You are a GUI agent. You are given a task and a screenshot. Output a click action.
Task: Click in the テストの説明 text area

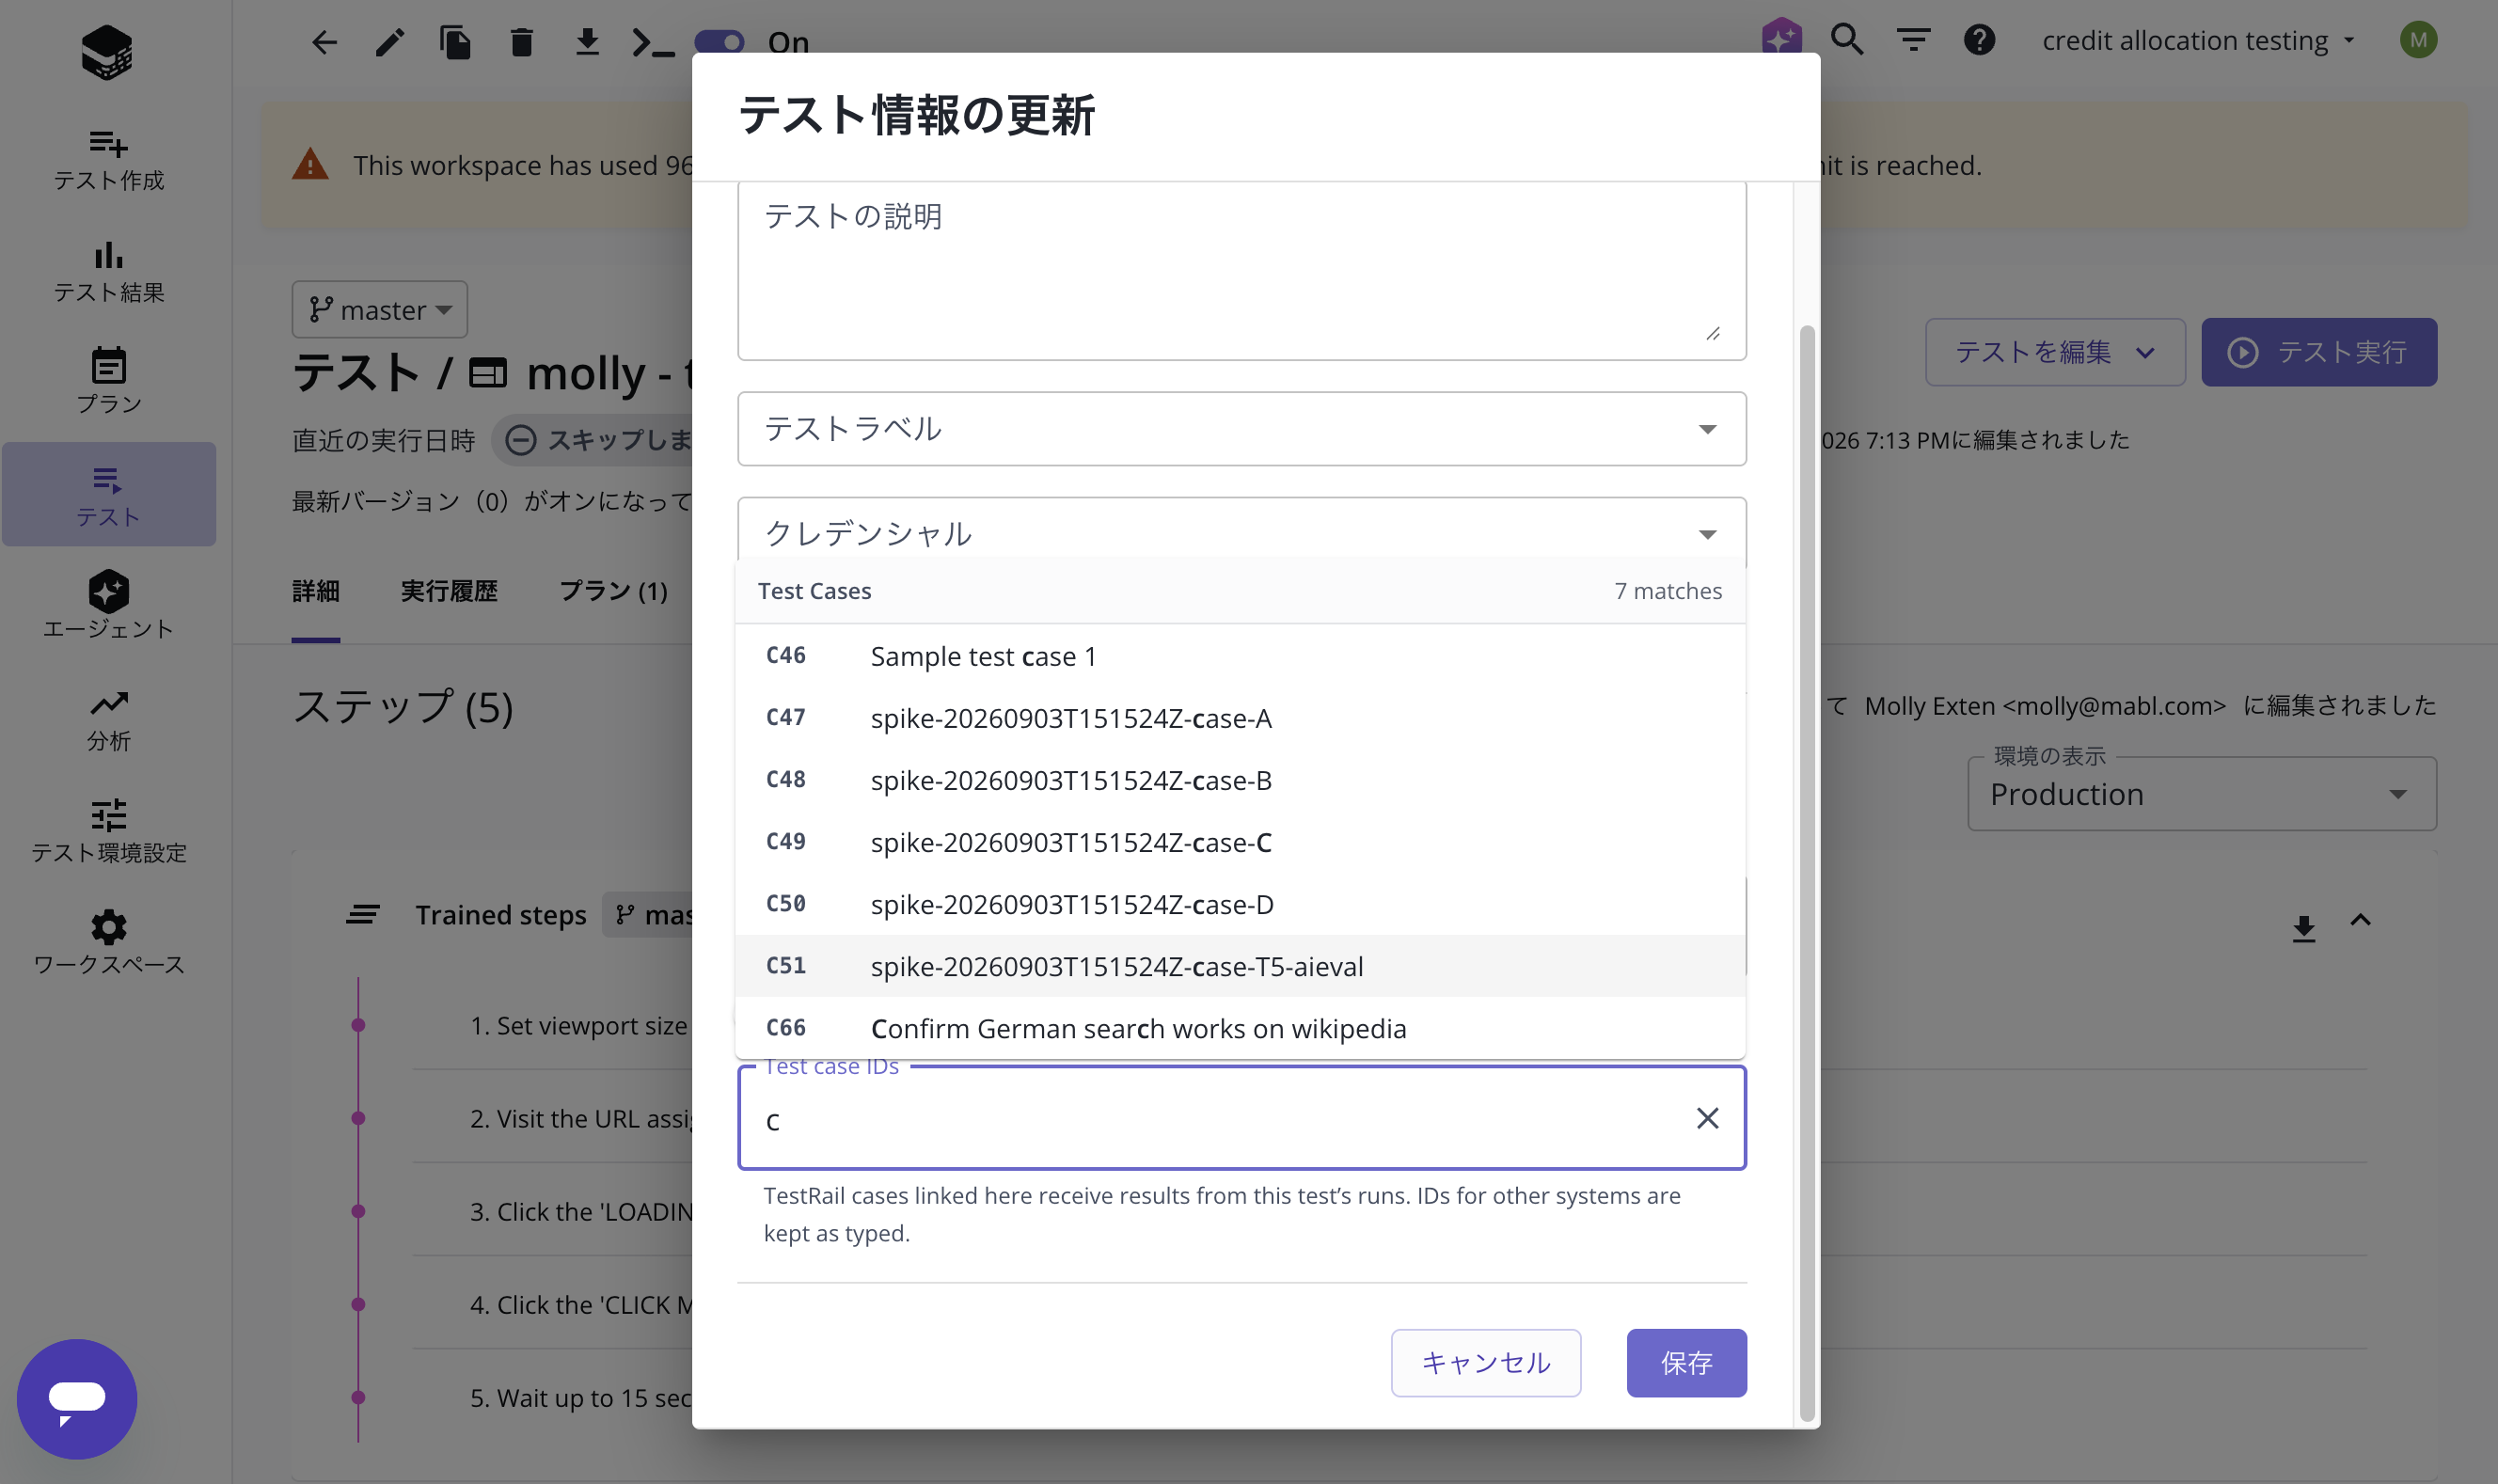[x=1241, y=270]
